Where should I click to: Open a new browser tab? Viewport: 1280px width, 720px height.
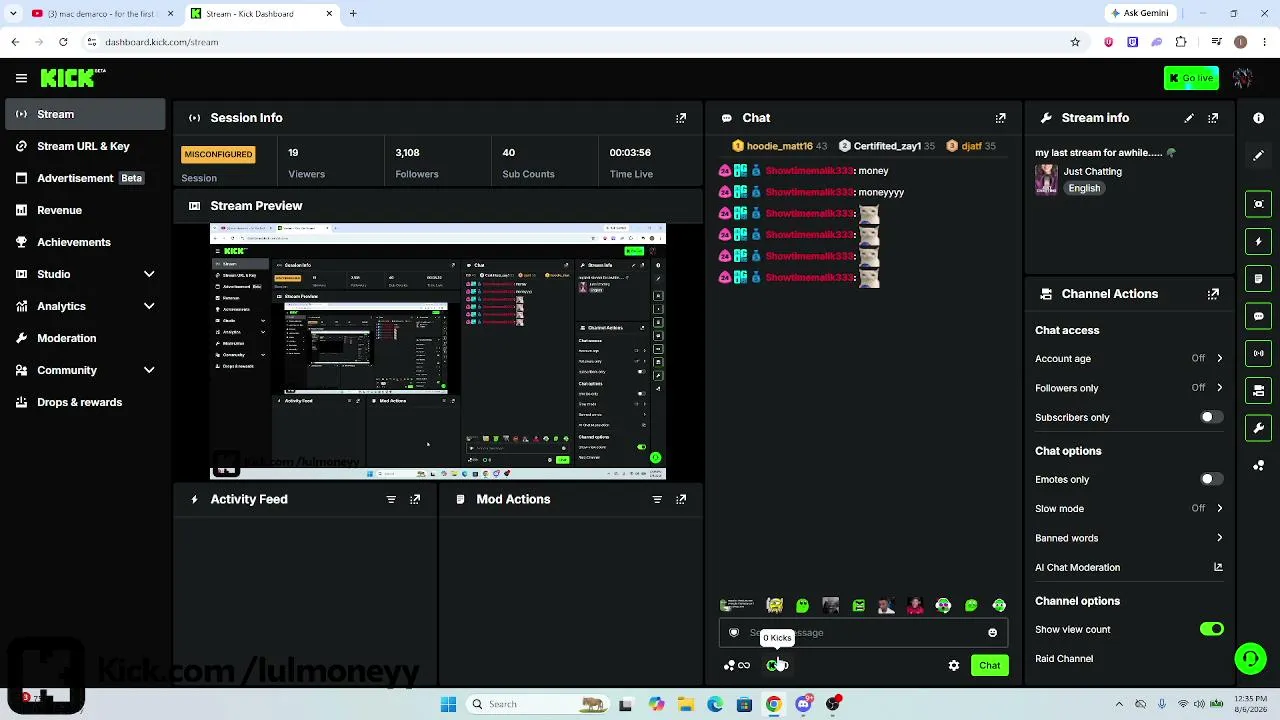pyautogui.click(x=353, y=14)
